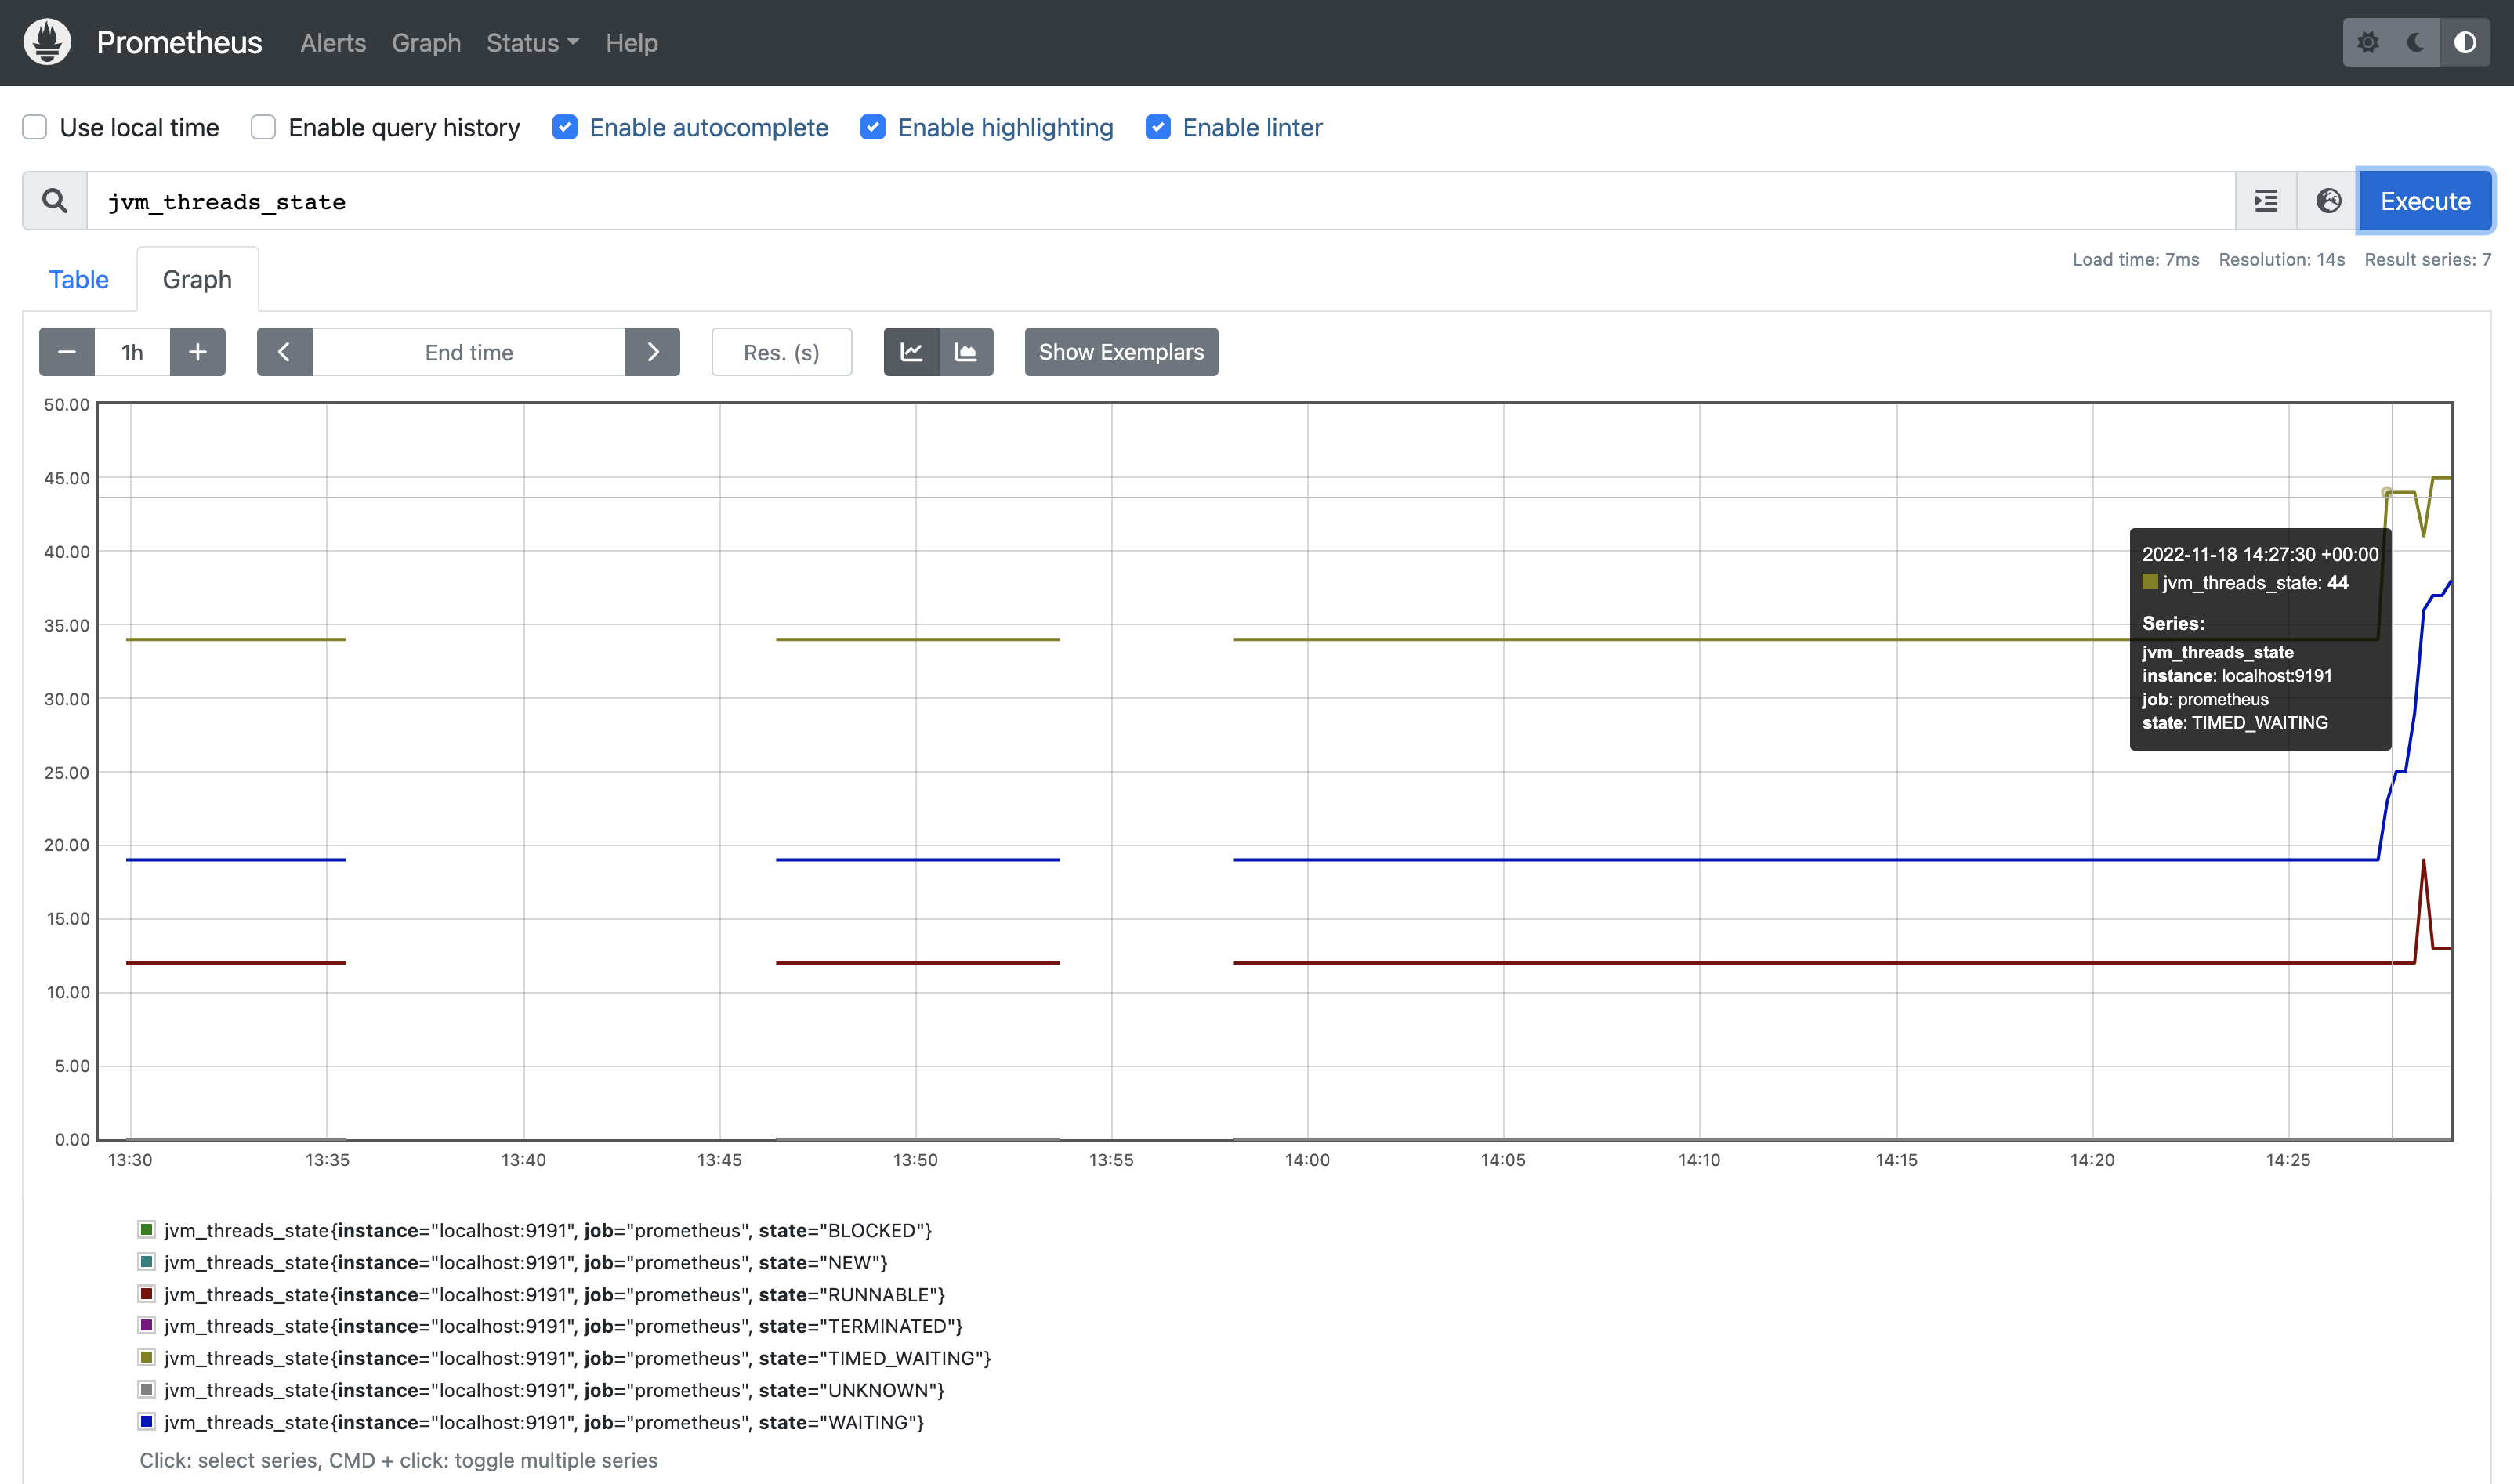Enable query history
Viewport: 2514px width, 1484px height.
tap(262, 127)
